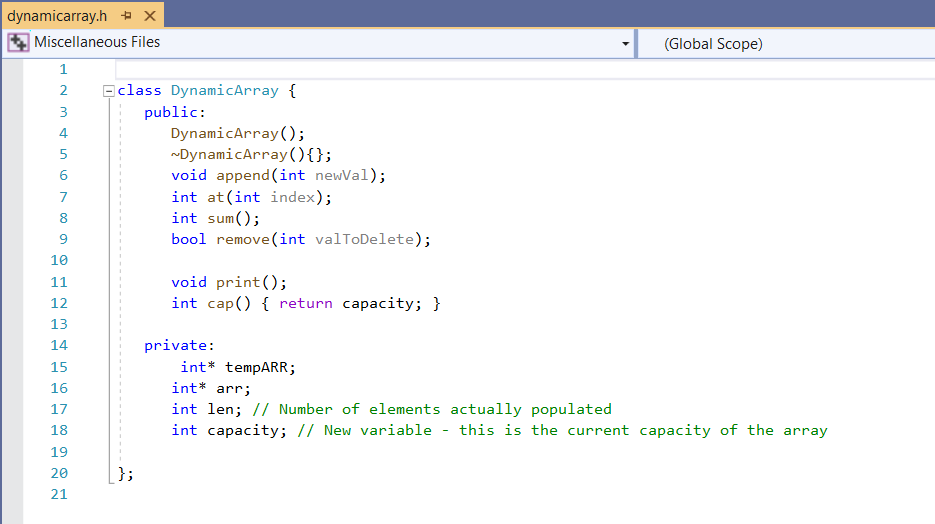
Task: Click 'DynamicArray();' constructor declaration
Action: pyautogui.click(x=238, y=133)
